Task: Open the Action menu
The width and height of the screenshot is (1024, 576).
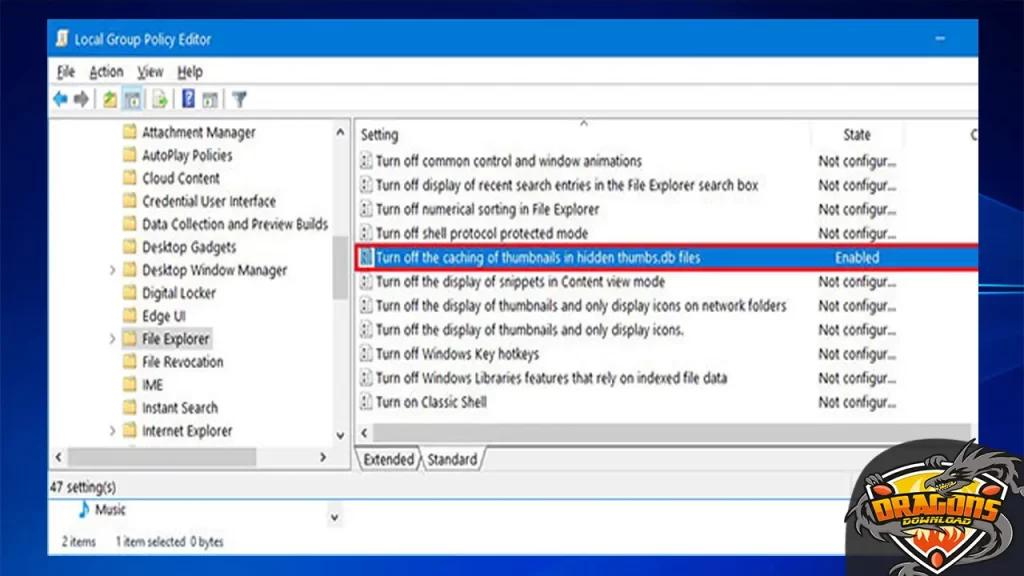Action: [x=106, y=72]
